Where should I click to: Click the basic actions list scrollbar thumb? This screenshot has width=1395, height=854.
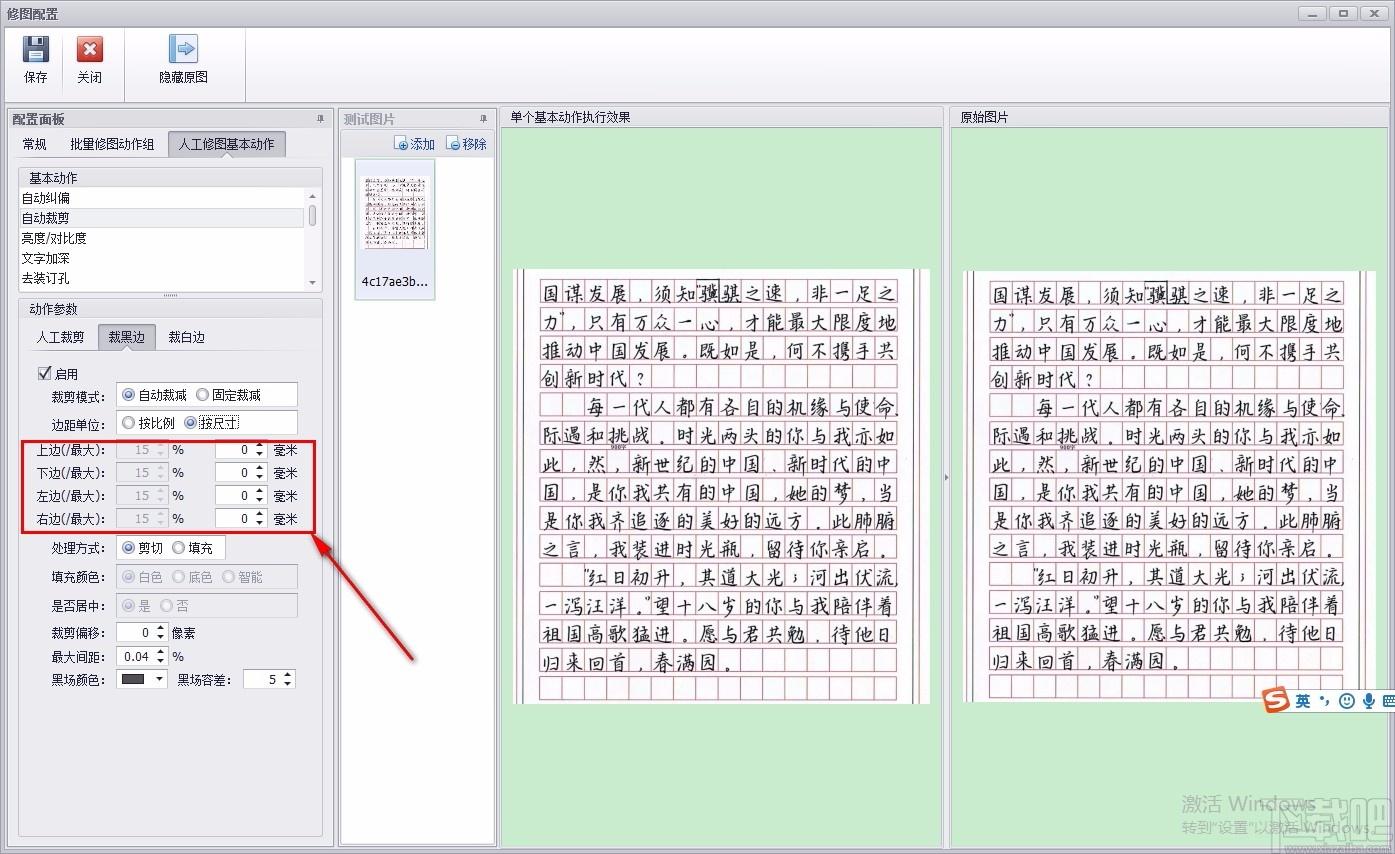pos(313,215)
